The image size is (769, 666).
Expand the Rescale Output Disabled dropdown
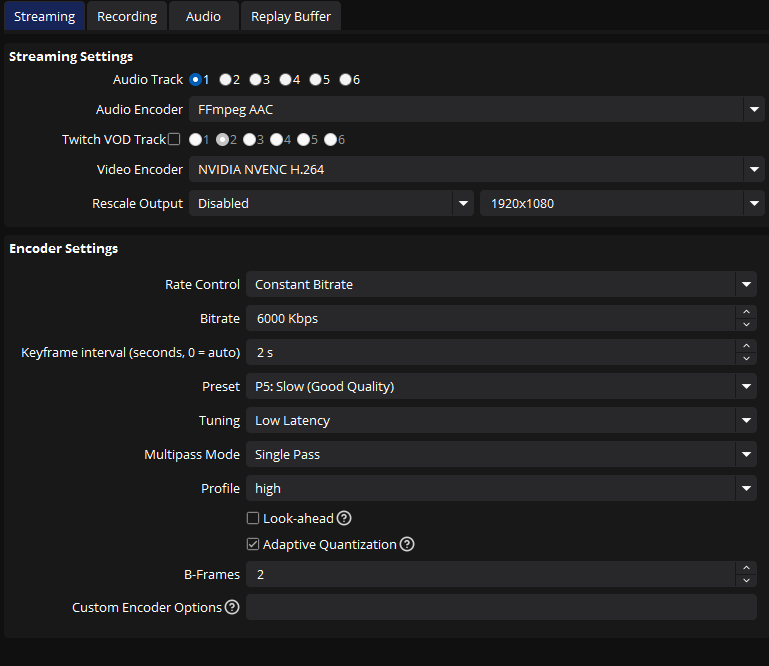(x=331, y=203)
